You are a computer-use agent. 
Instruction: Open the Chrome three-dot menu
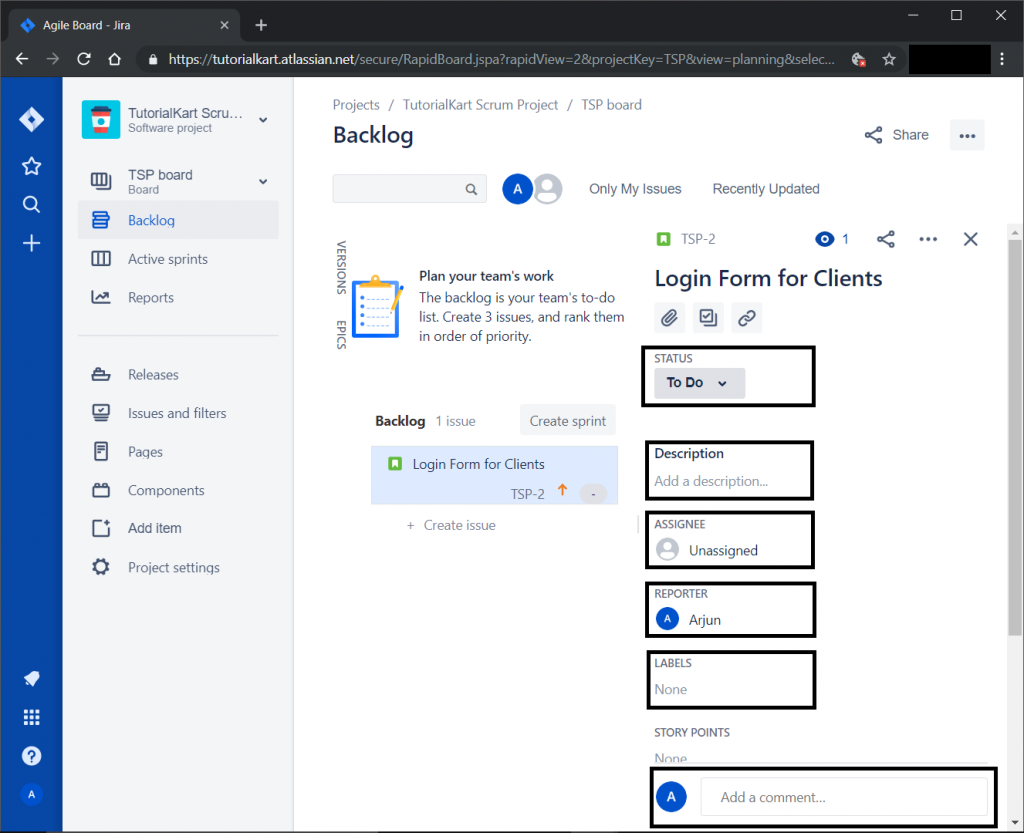click(x=1002, y=59)
